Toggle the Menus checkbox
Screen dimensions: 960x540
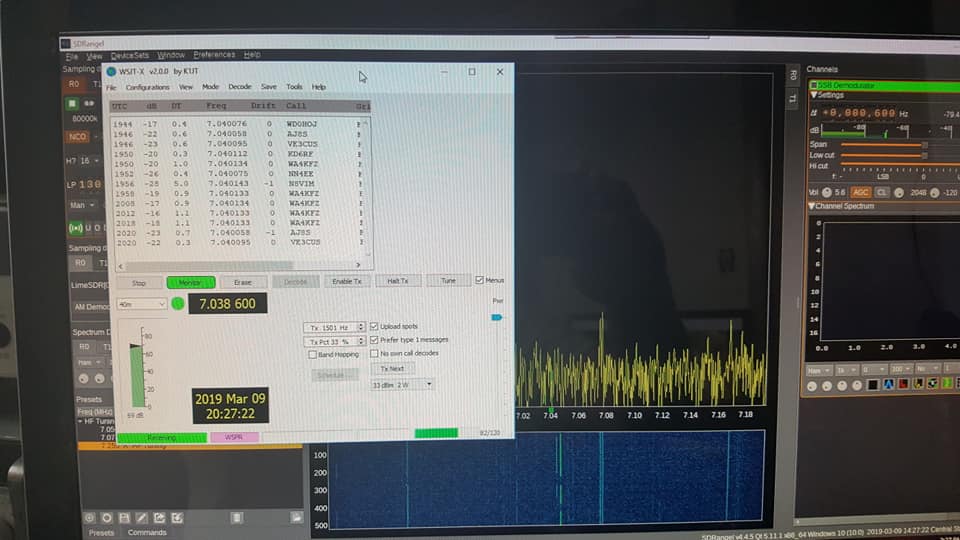[479, 280]
